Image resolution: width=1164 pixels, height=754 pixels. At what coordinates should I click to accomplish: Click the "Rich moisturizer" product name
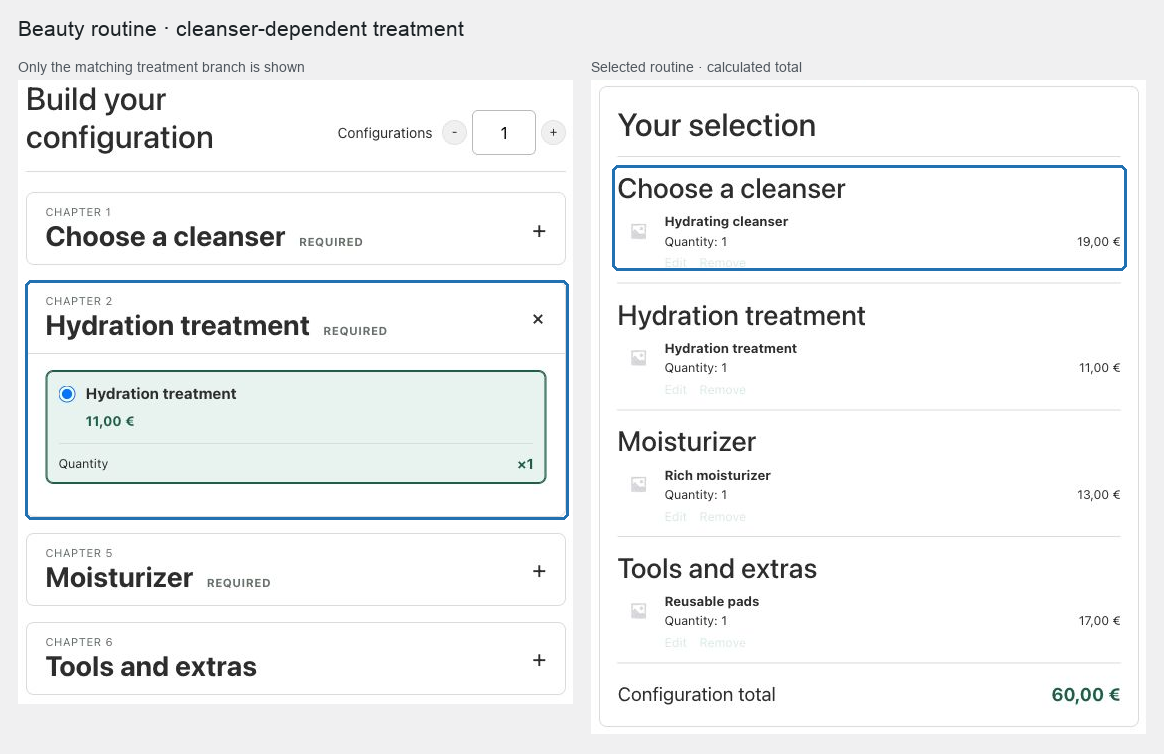[717, 475]
